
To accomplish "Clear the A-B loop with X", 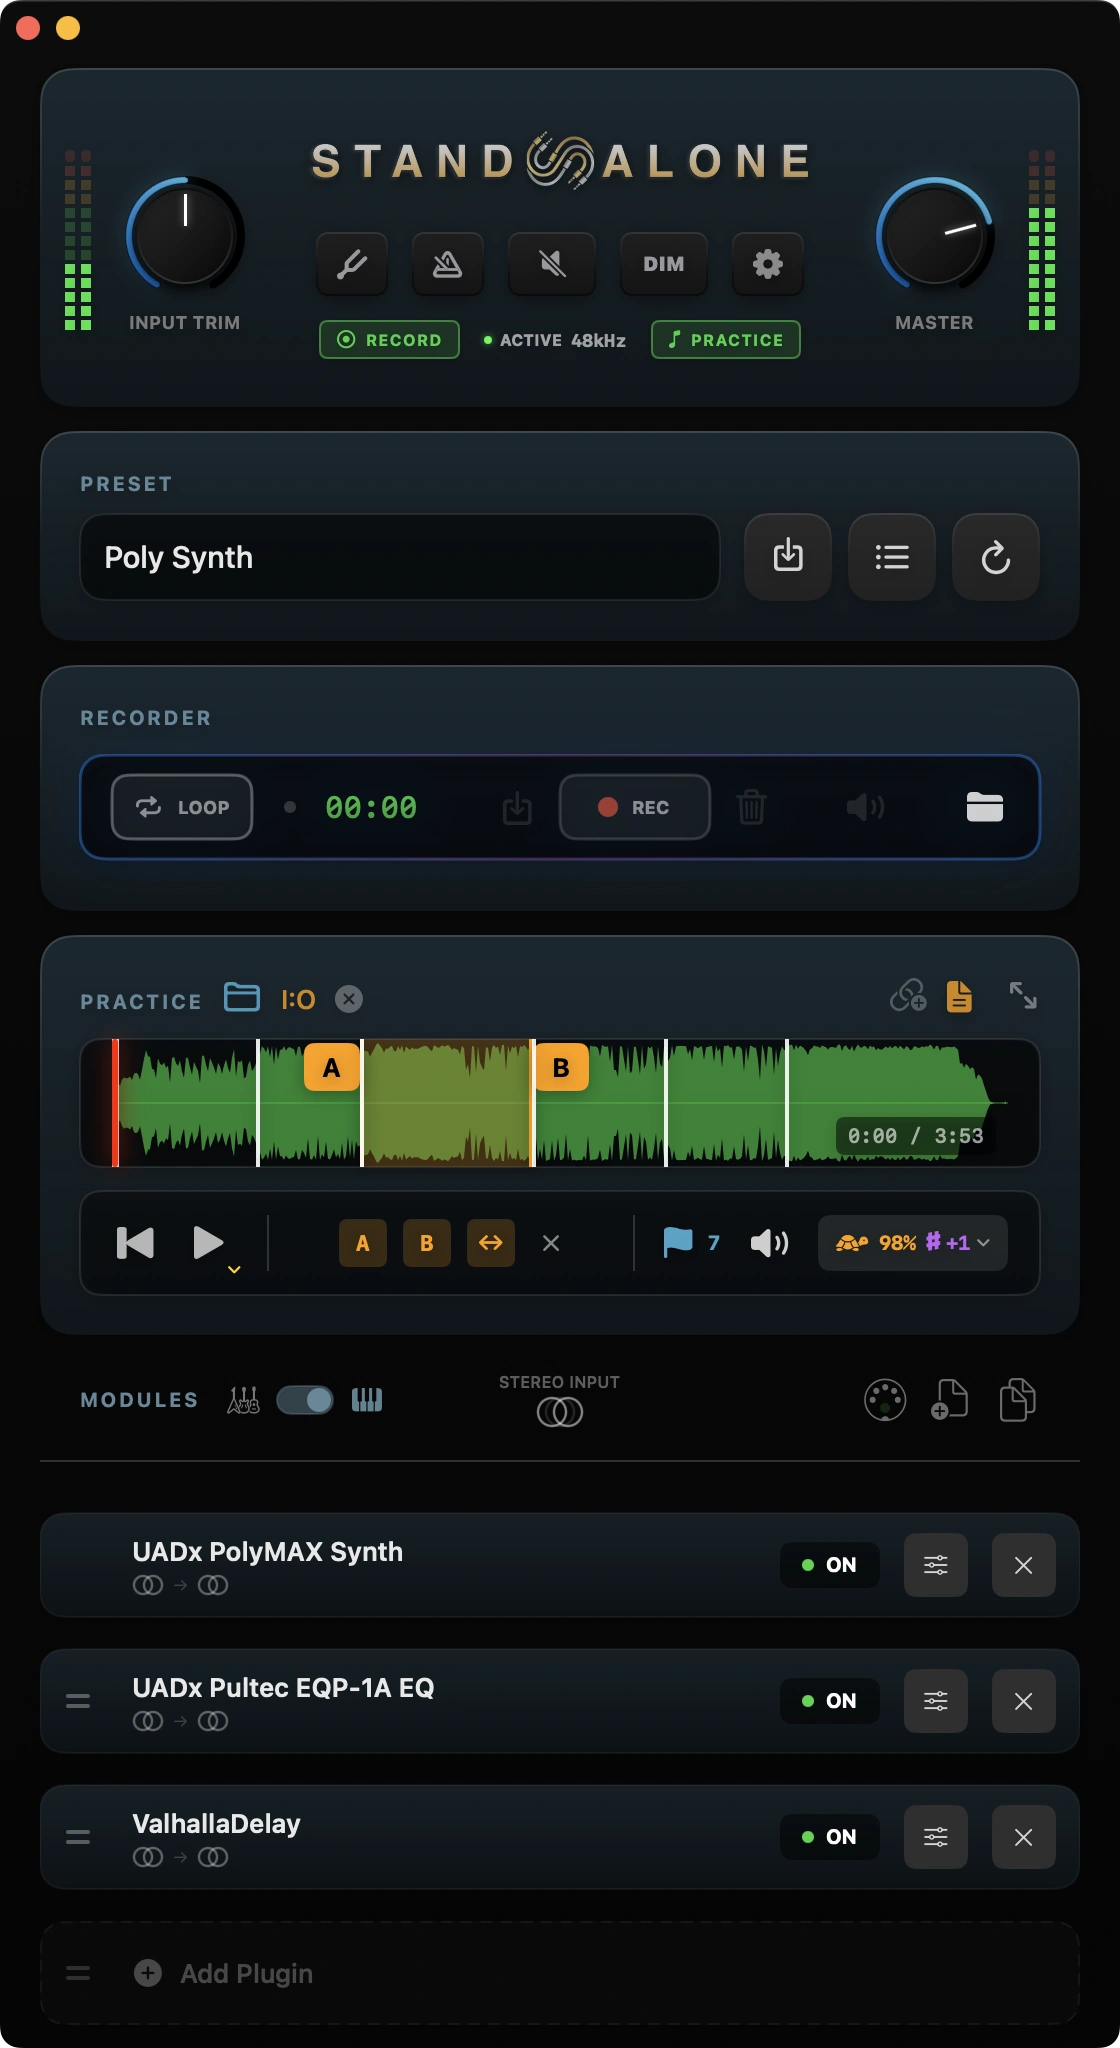I will tap(551, 1243).
